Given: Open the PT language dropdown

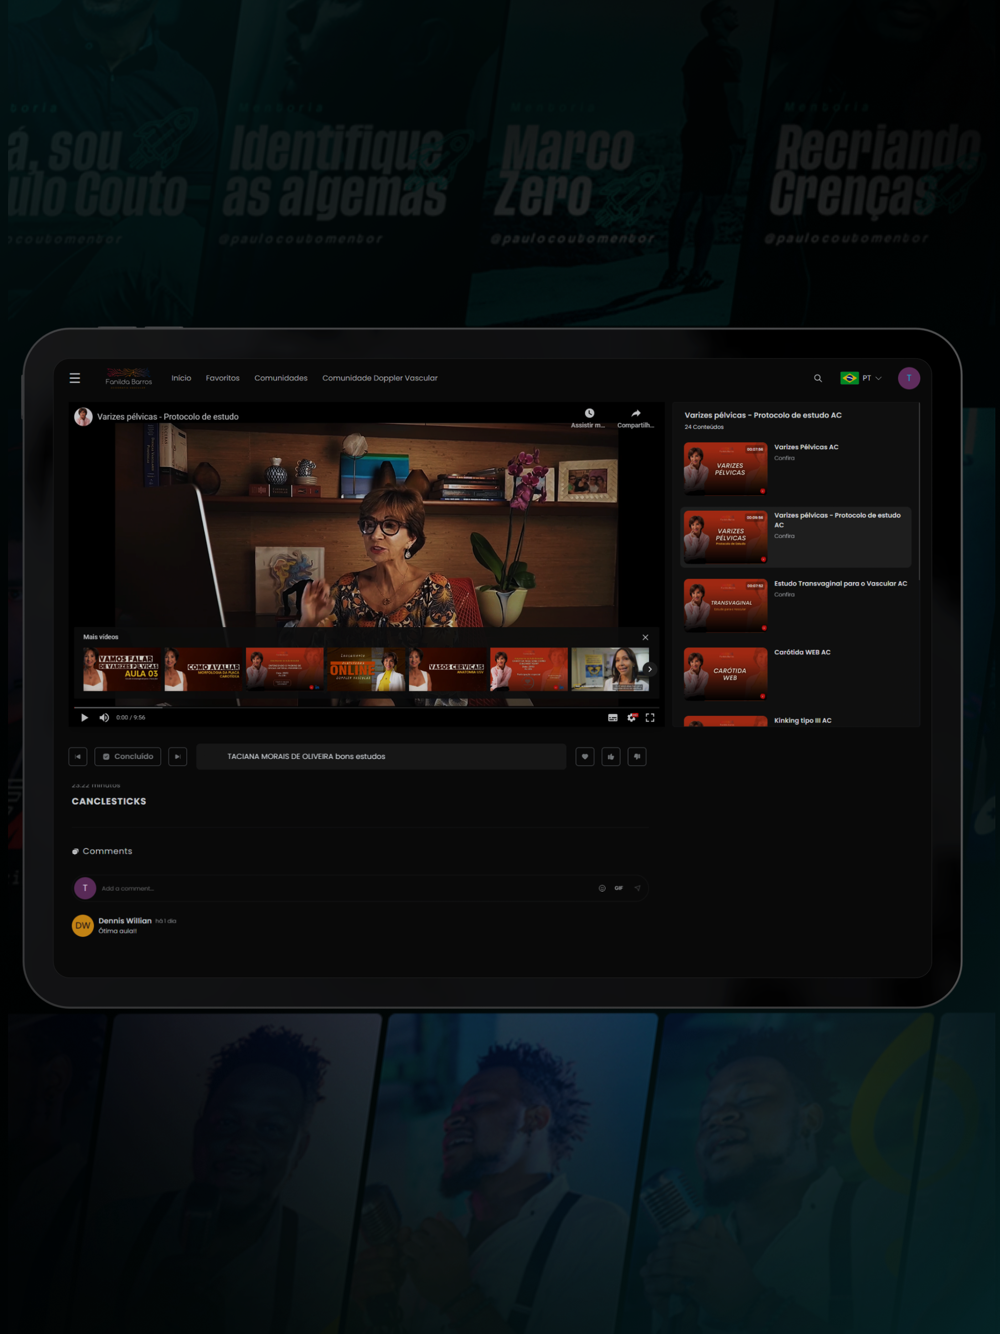Looking at the screenshot, I should pos(873,378).
